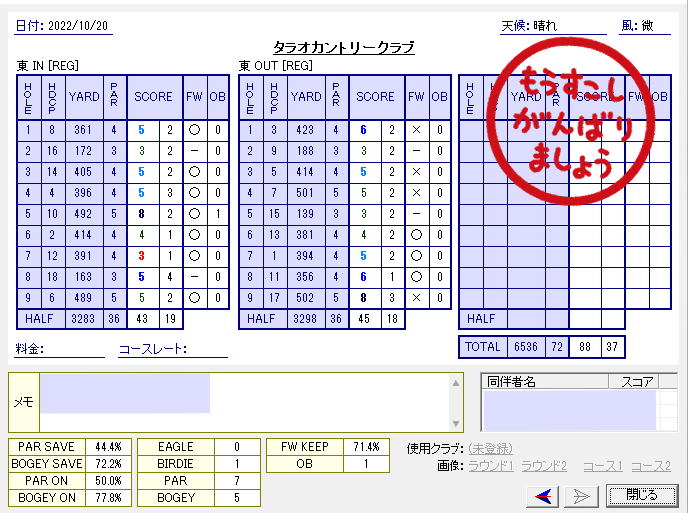
Task: Select the 東 IN [REG] label
Action: 47,66
